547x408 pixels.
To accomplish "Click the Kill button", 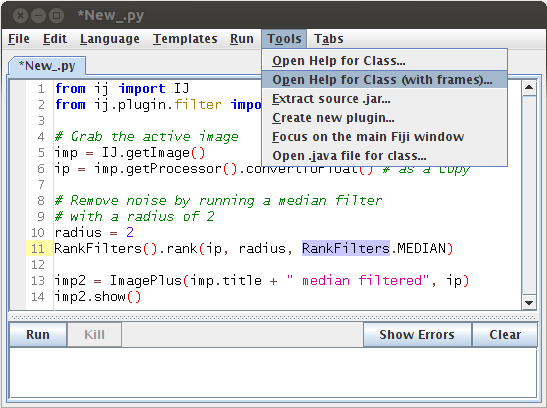I will point(94,334).
